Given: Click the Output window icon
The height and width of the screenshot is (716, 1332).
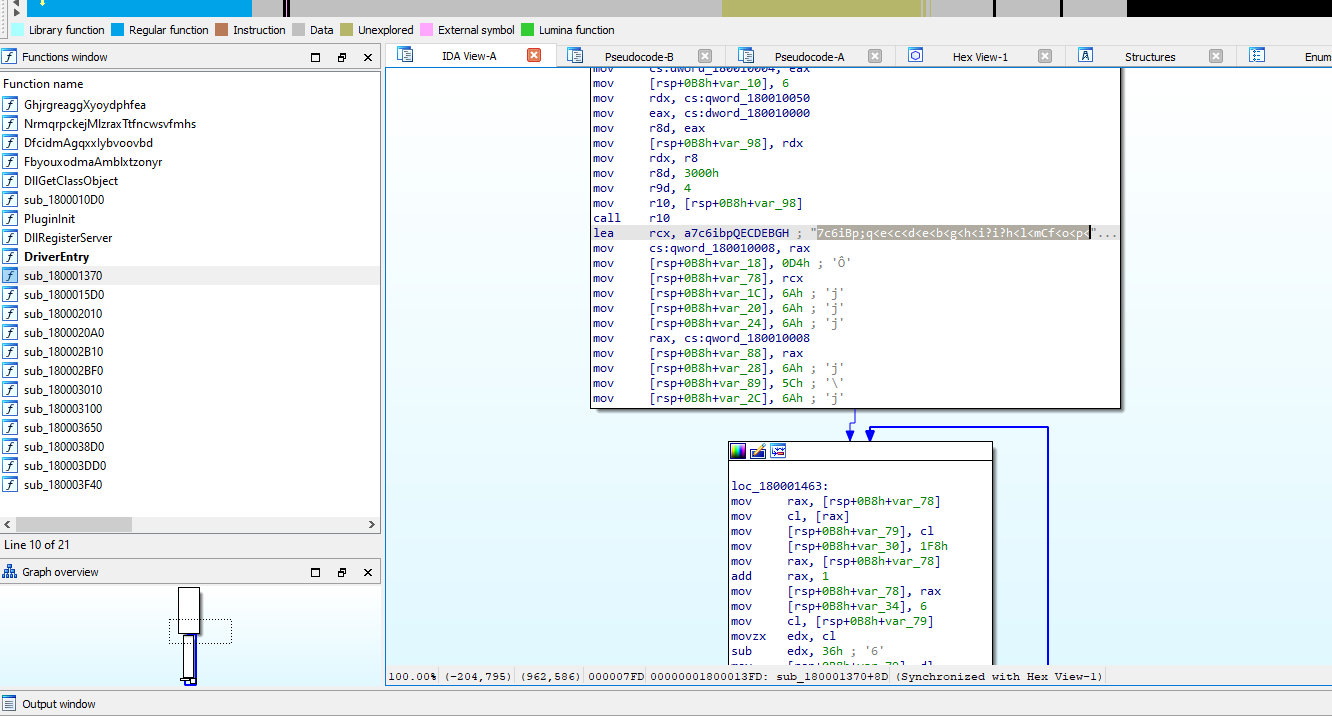Looking at the screenshot, I should (x=9, y=704).
